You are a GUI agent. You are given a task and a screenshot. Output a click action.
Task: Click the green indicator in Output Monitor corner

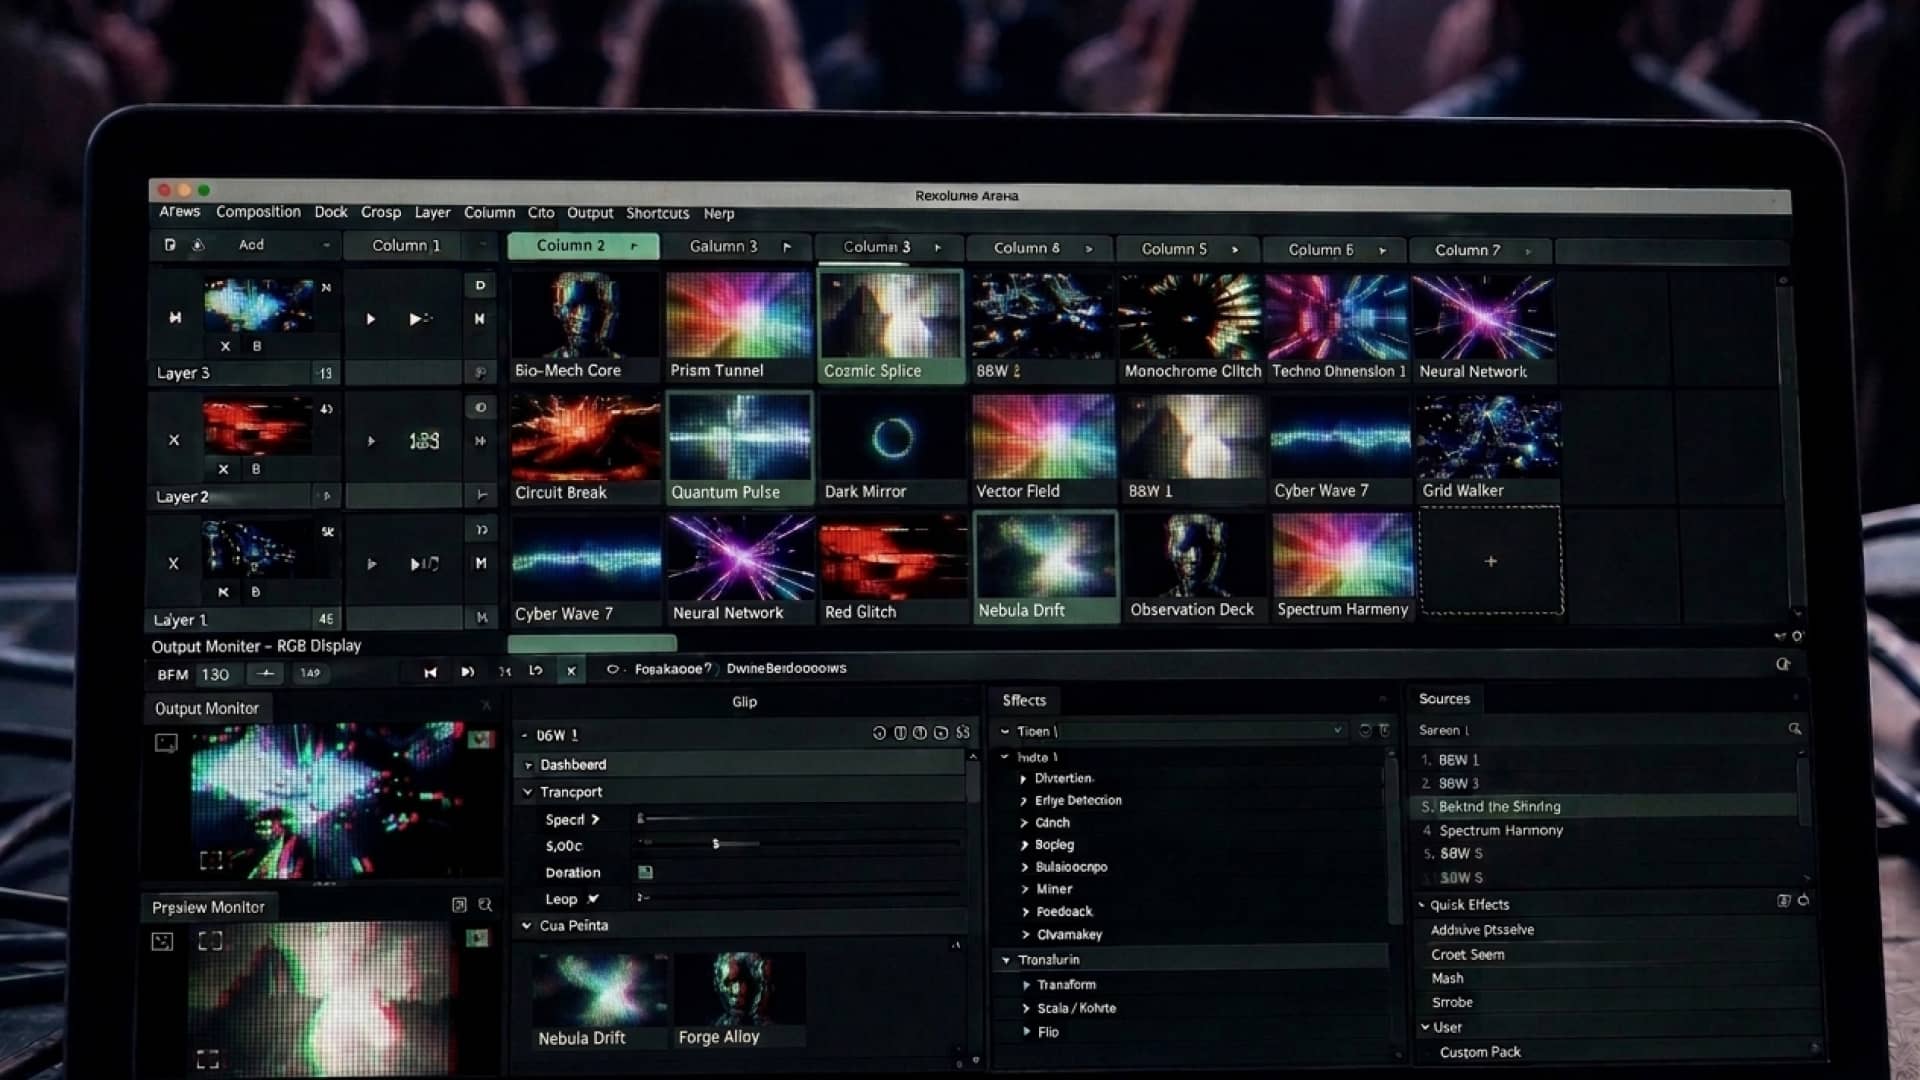(481, 739)
